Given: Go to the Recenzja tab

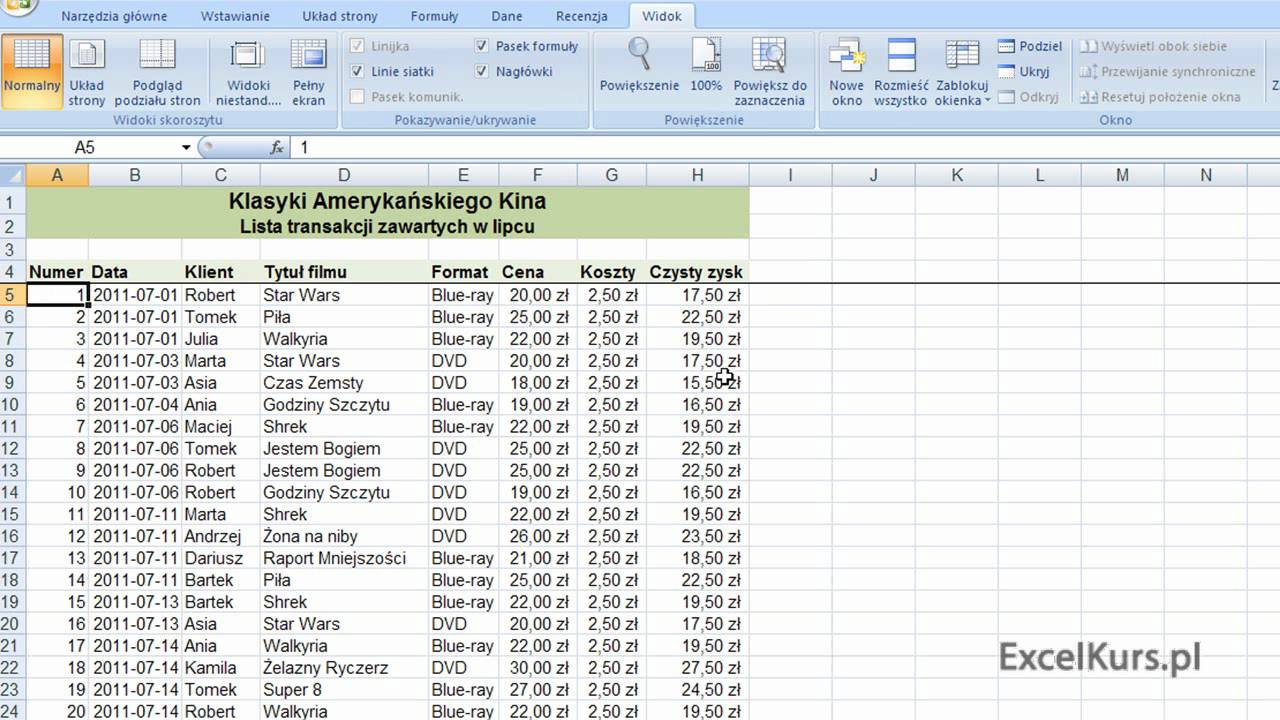Looking at the screenshot, I should coord(582,16).
